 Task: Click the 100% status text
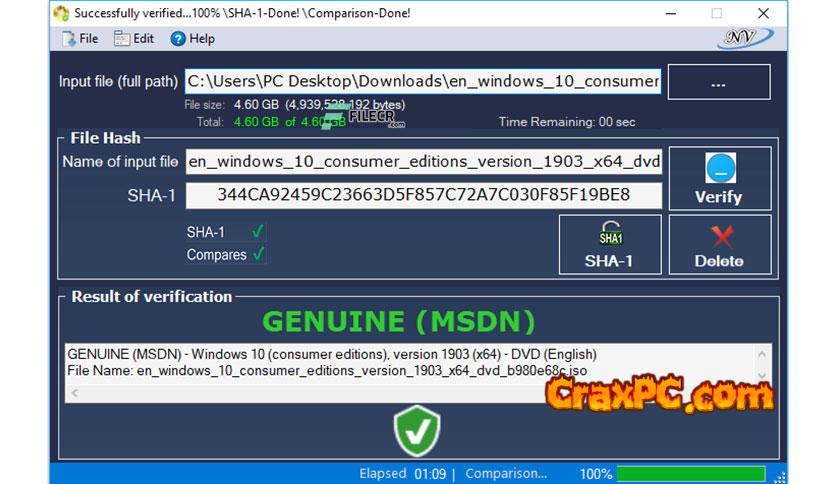(596, 474)
